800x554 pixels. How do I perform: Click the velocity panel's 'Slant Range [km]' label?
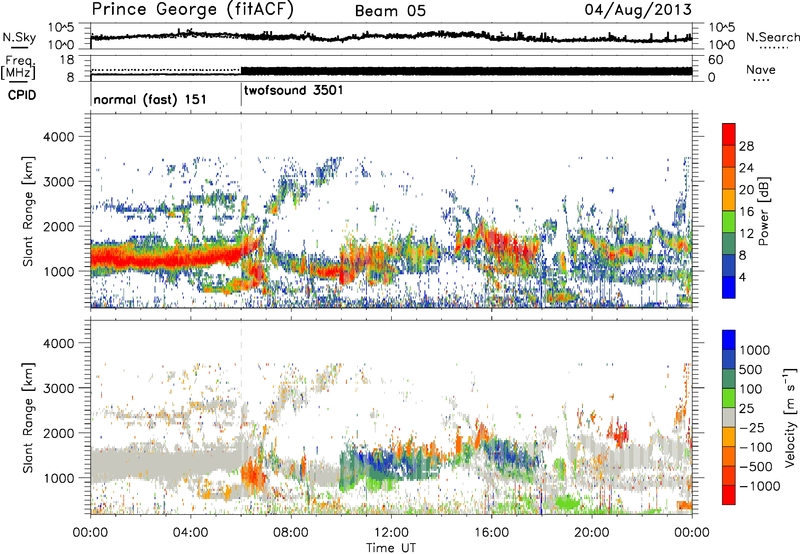[x=28, y=417]
